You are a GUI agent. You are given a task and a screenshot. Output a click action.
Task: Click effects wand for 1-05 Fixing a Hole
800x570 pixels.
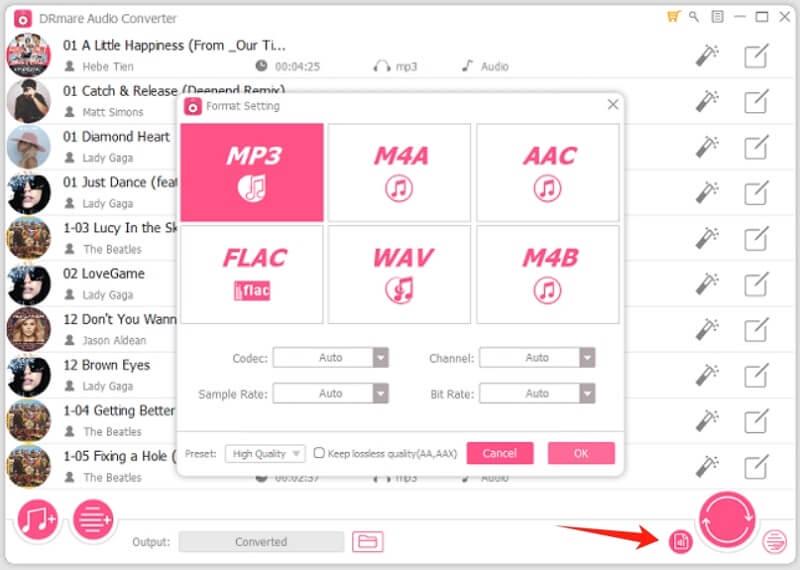(707, 466)
